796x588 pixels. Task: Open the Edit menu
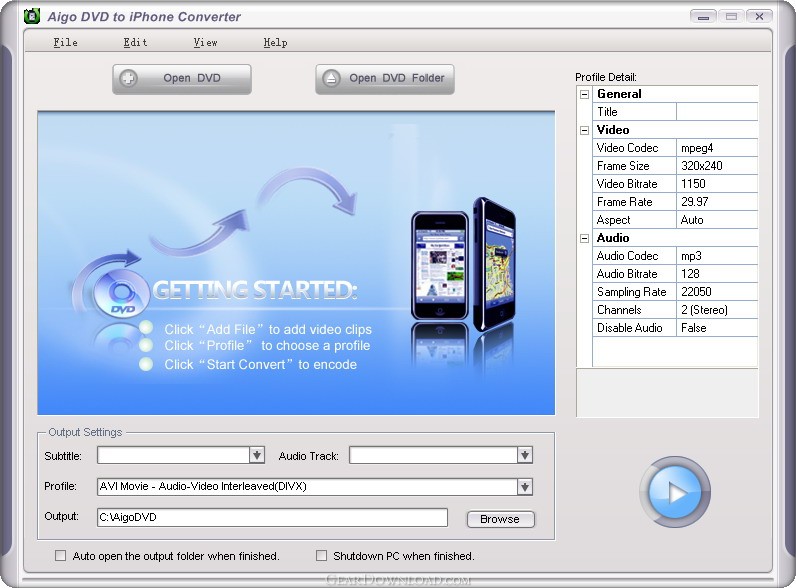point(136,43)
